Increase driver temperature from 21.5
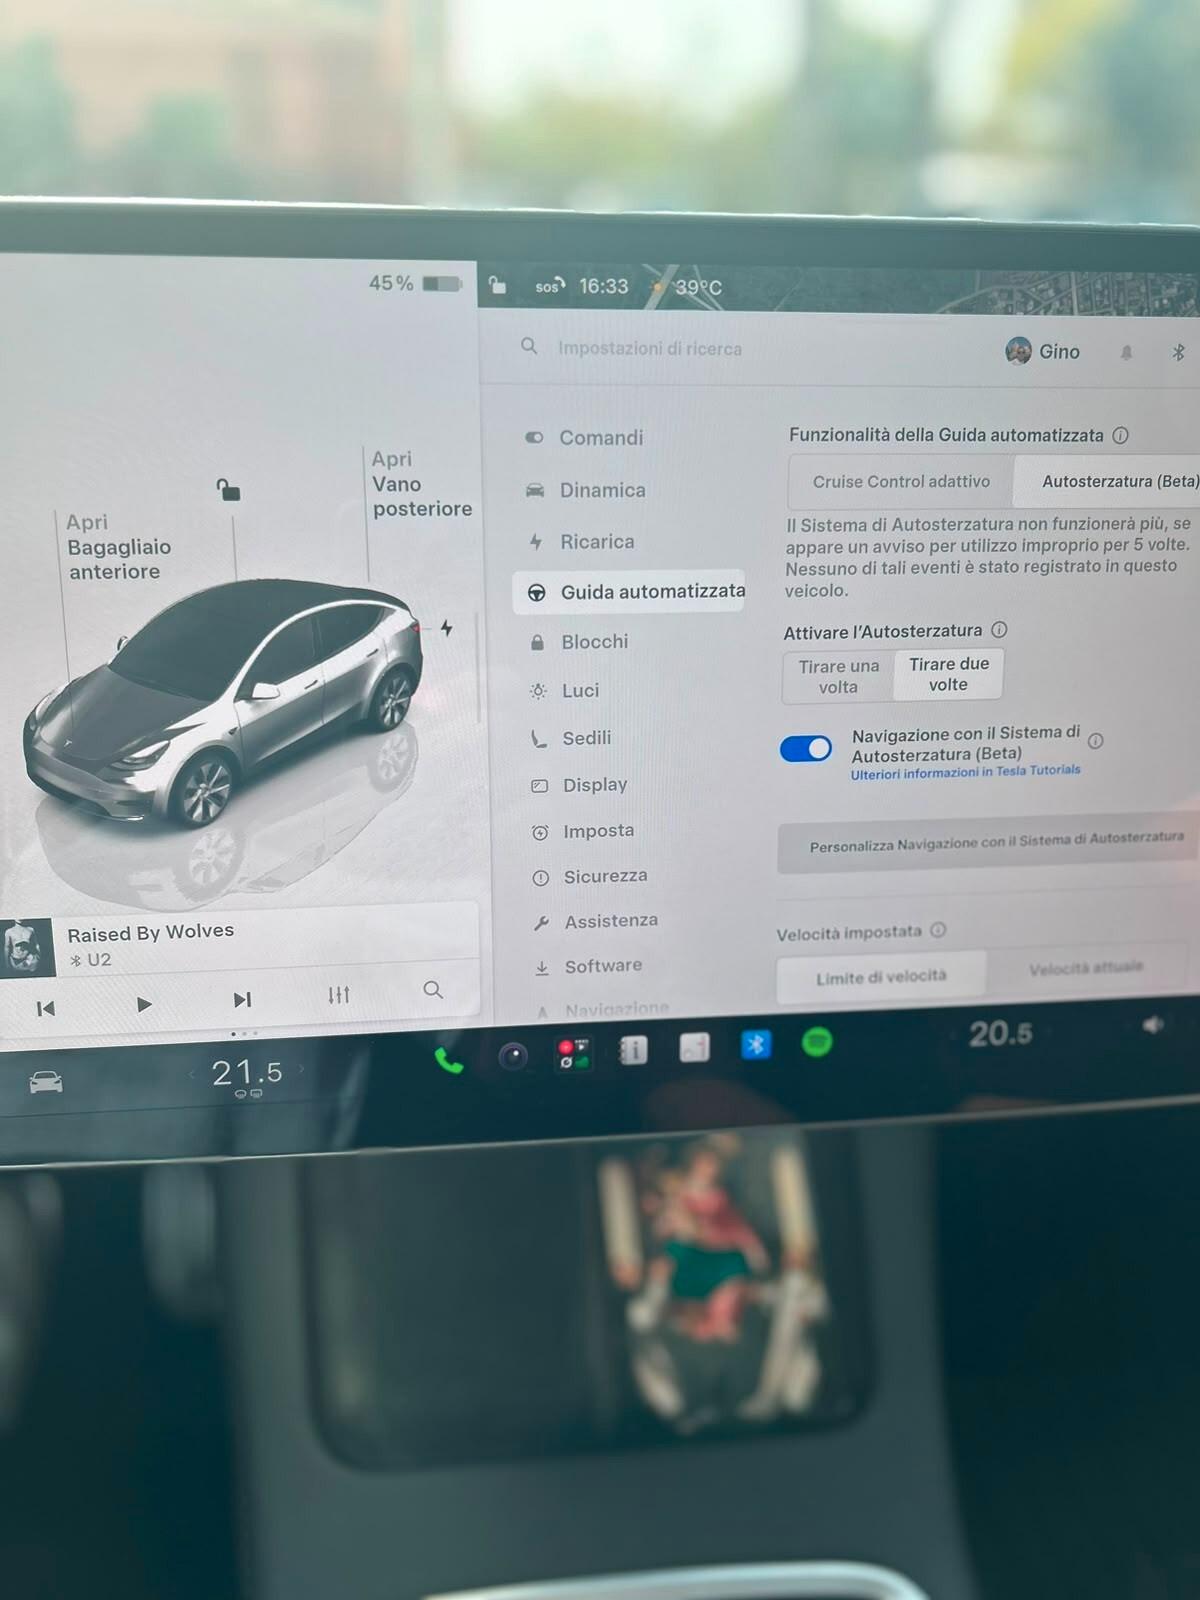 [x=301, y=1070]
